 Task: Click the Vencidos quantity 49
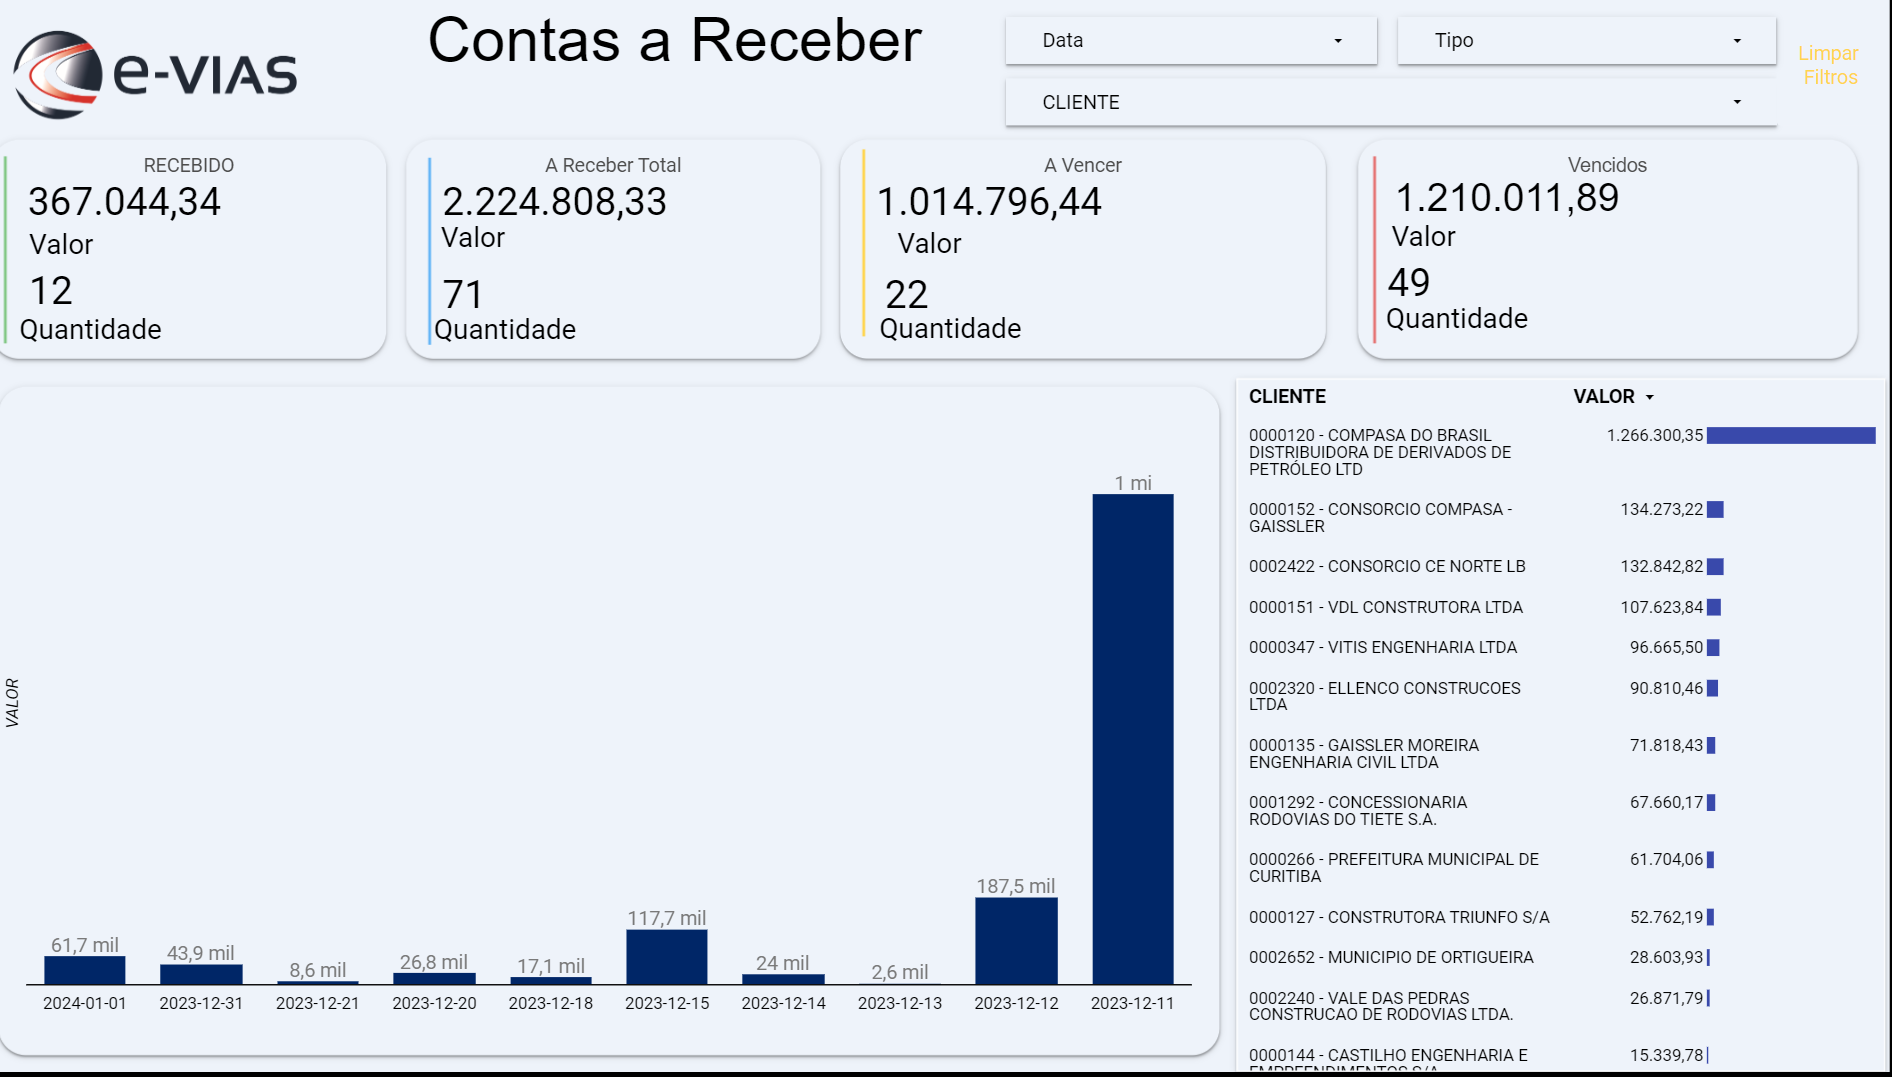point(1409,283)
